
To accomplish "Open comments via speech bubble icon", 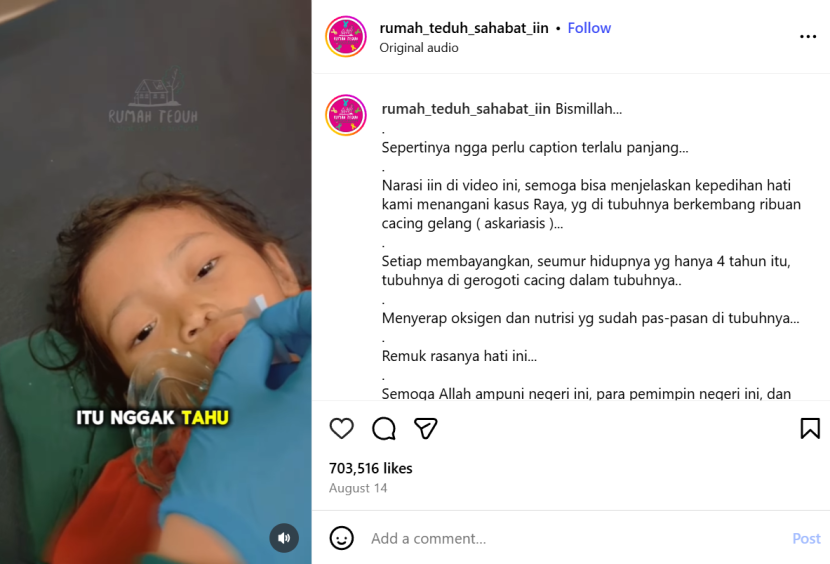I will click(x=384, y=428).
